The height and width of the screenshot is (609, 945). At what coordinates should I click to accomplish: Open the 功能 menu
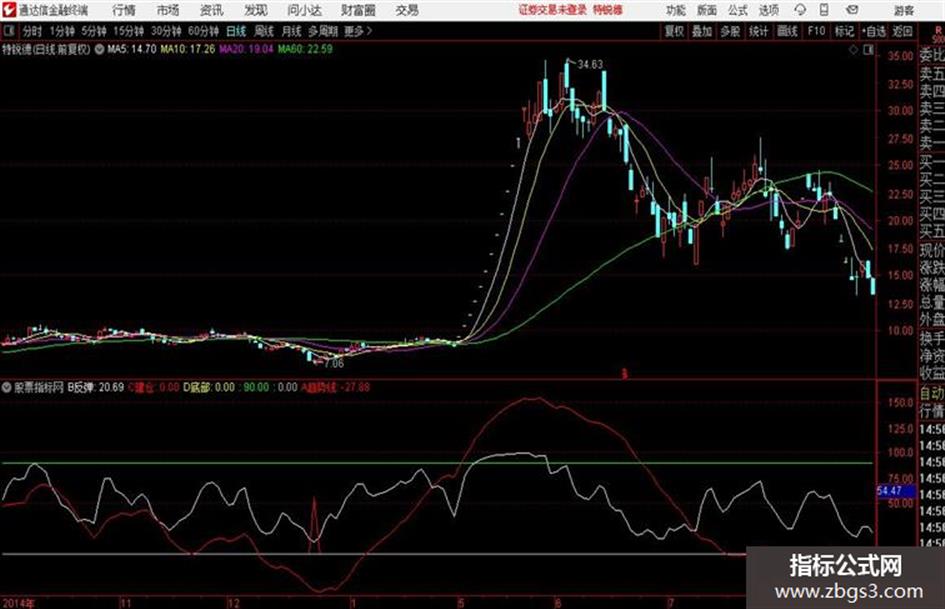676,10
